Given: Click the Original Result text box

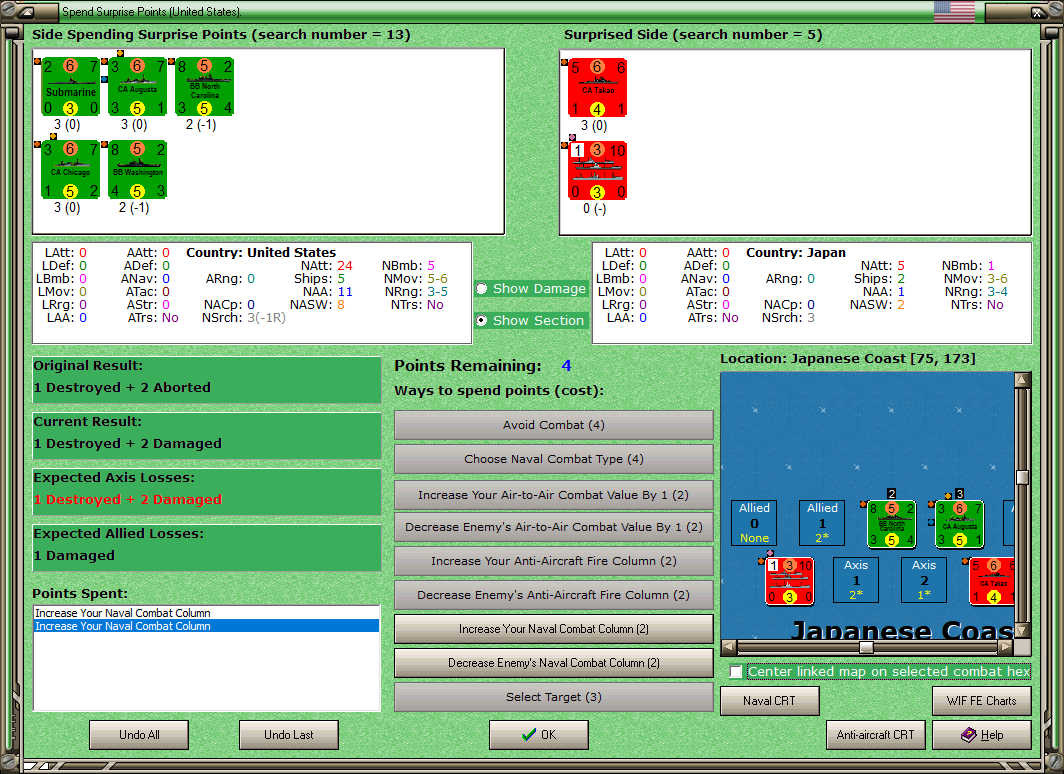Looking at the screenshot, I should tap(206, 379).
